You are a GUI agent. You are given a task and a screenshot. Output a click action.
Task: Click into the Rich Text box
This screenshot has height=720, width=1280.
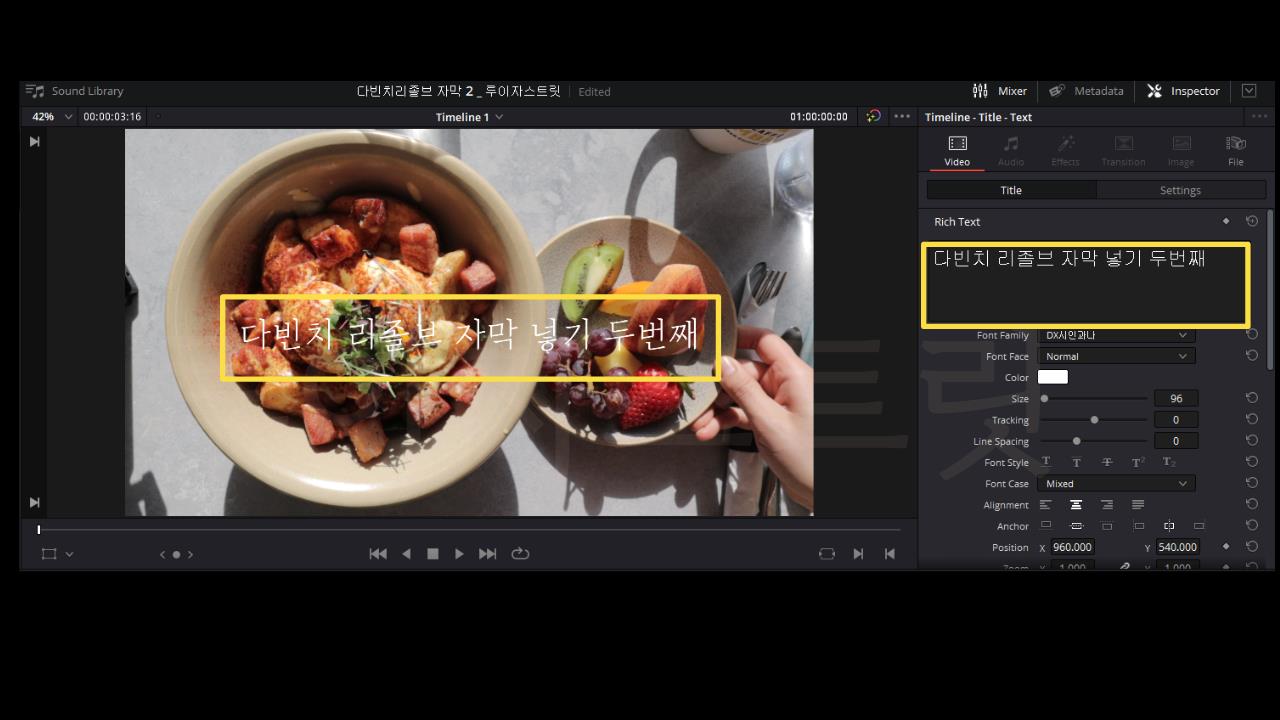coord(1085,285)
